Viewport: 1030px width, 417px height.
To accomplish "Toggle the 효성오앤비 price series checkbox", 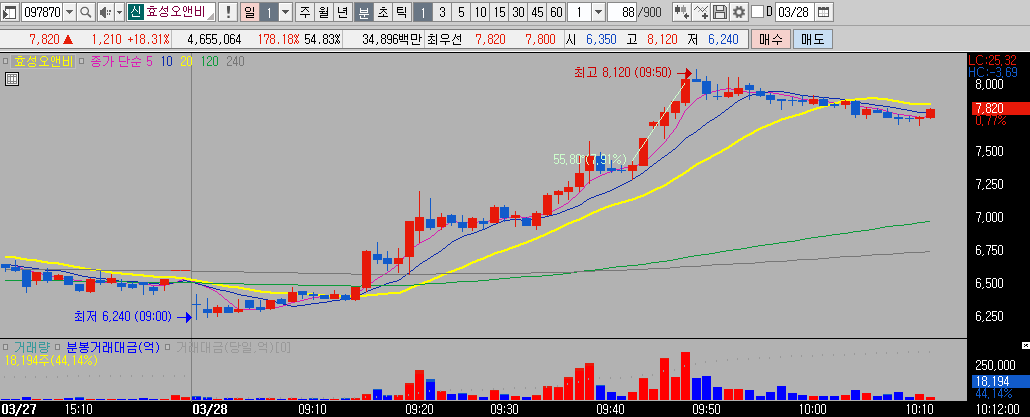I will (x=5, y=62).
